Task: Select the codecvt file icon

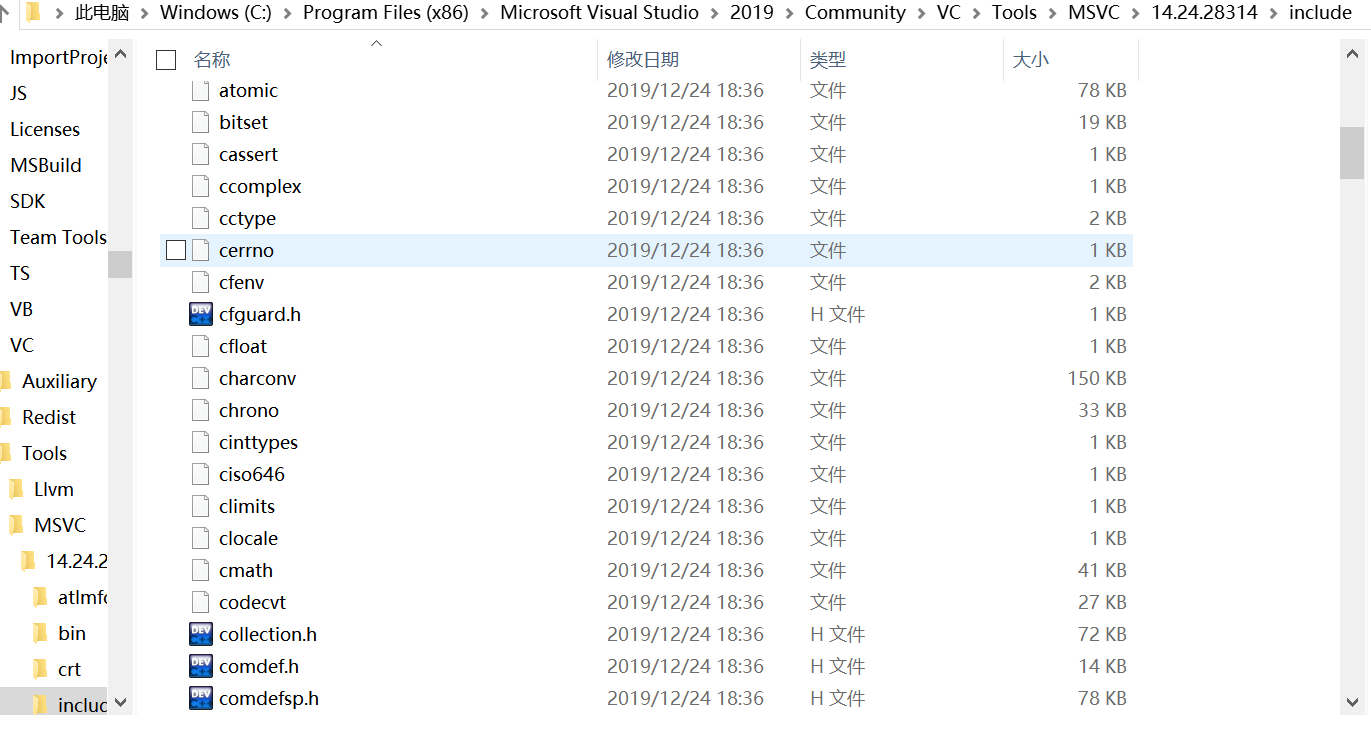Action: pyautogui.click(x=201, y=603)
